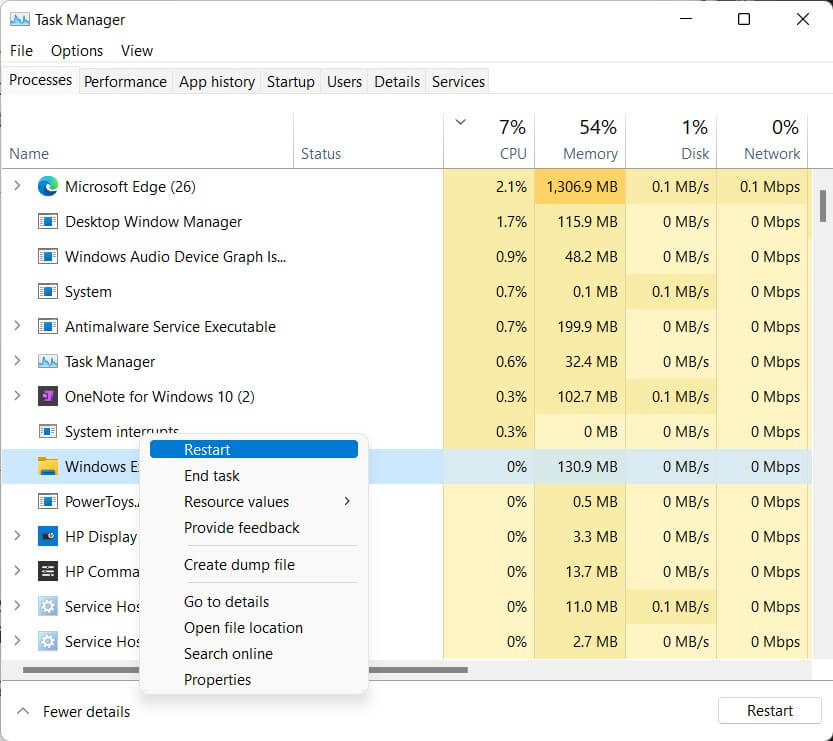
Task: Click the HP Command process icon
Action: 48,571
